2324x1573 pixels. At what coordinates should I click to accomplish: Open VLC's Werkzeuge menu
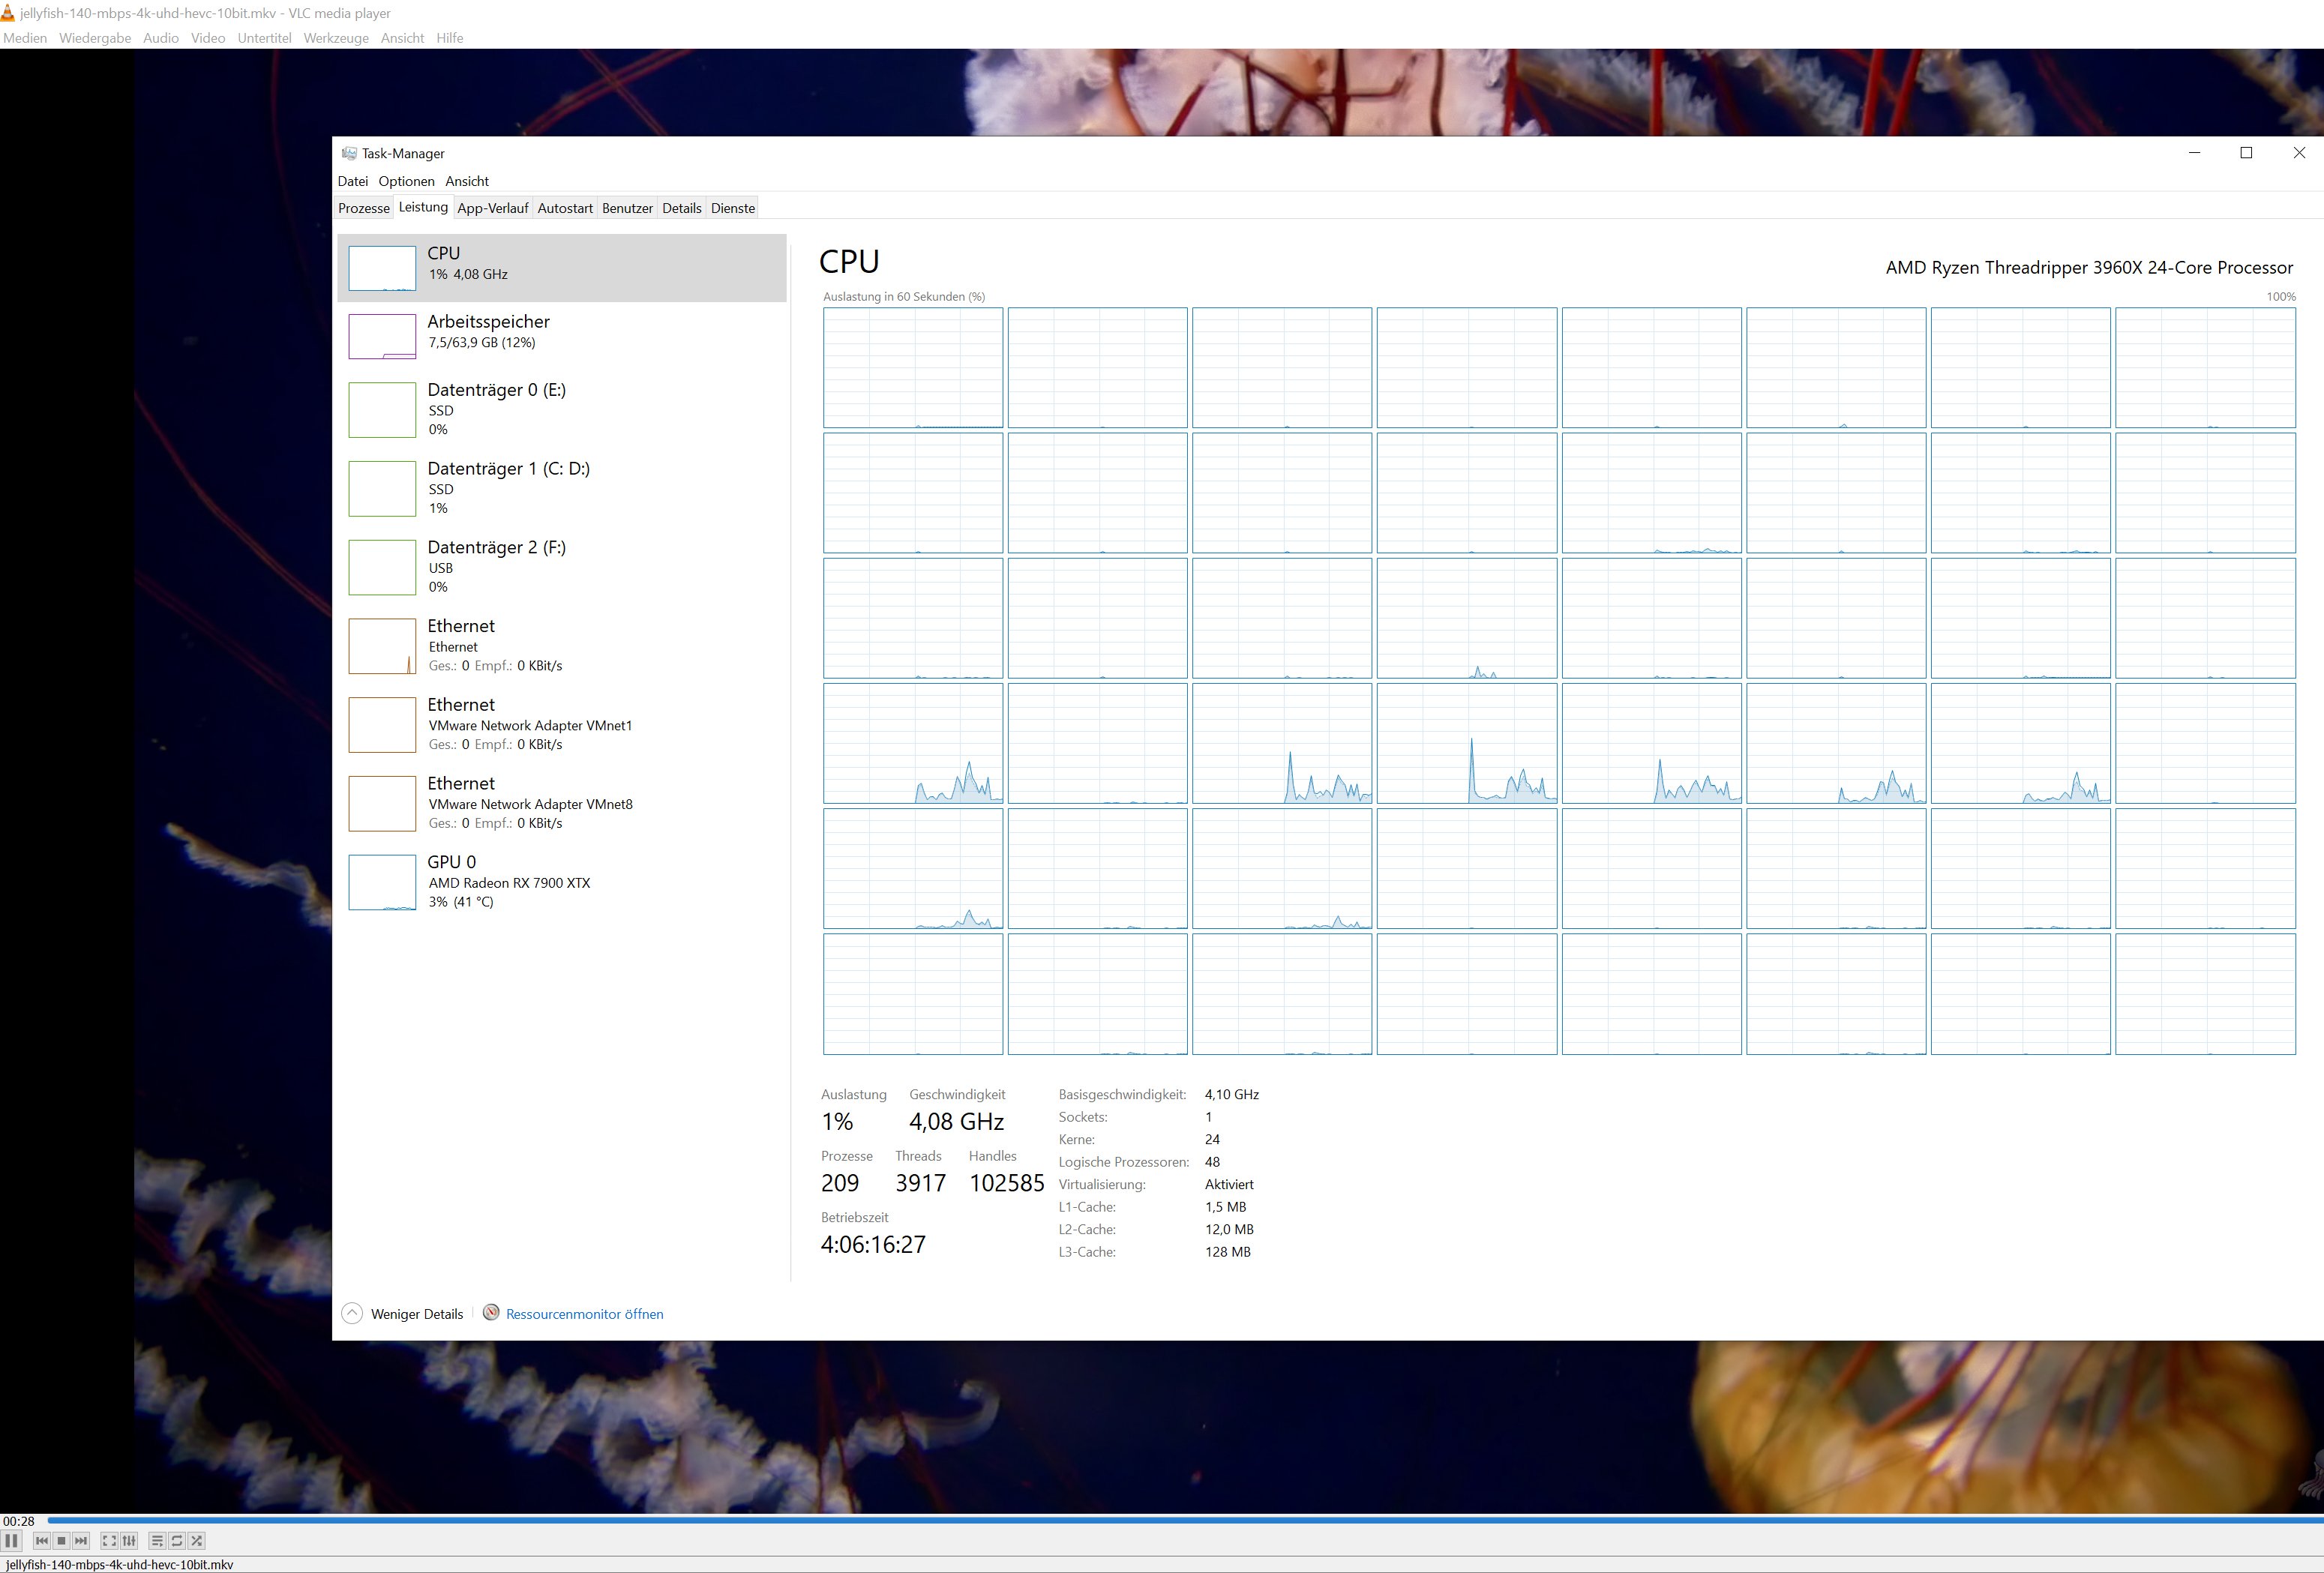click(336, 38)
